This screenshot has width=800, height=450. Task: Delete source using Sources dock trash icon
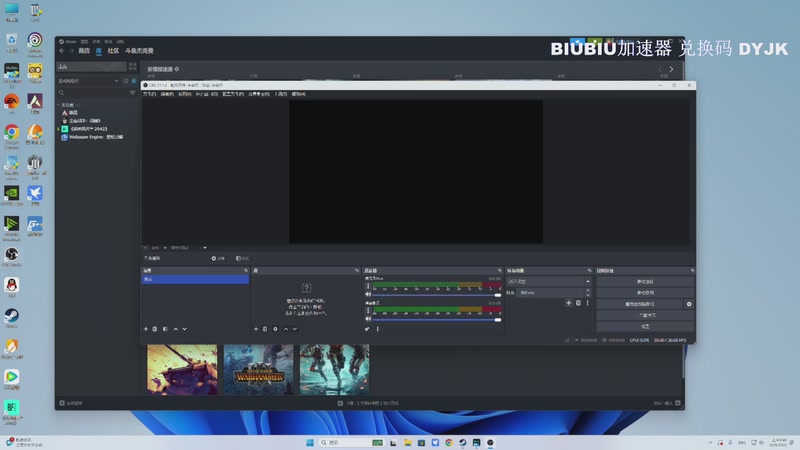pos(265,329)
